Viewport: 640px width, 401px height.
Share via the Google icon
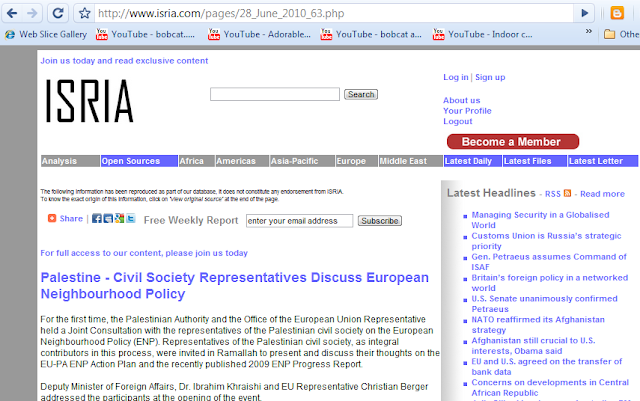pyautogui.click(x=119, y=218)
